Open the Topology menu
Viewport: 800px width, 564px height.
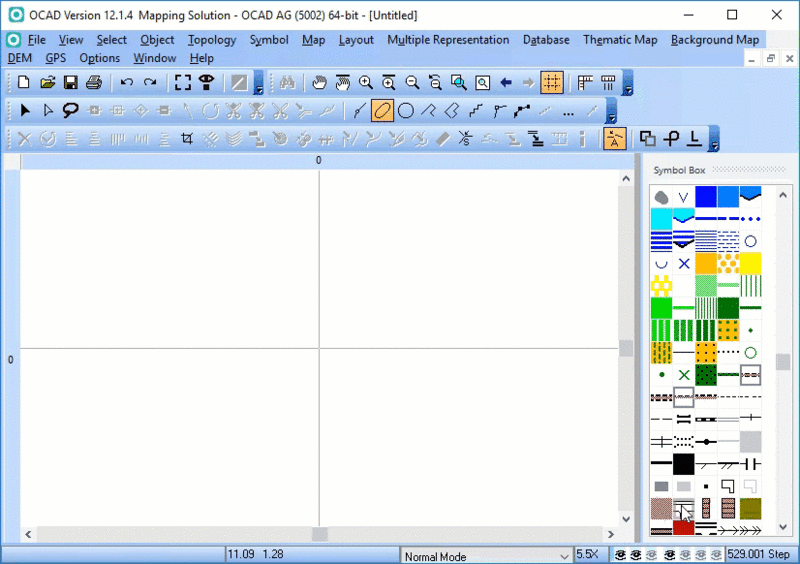click(x=212, y=40)
